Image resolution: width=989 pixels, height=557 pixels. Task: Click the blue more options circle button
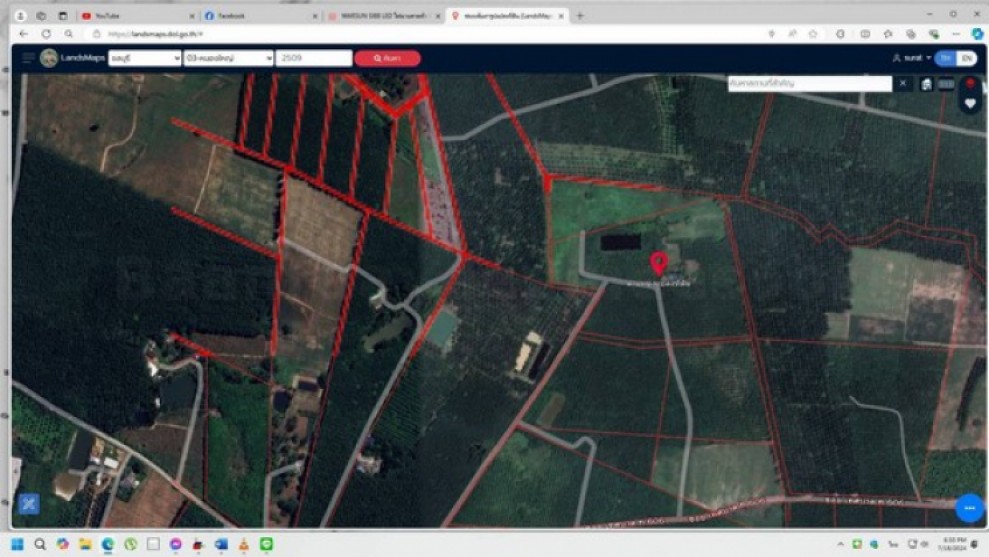968,508
